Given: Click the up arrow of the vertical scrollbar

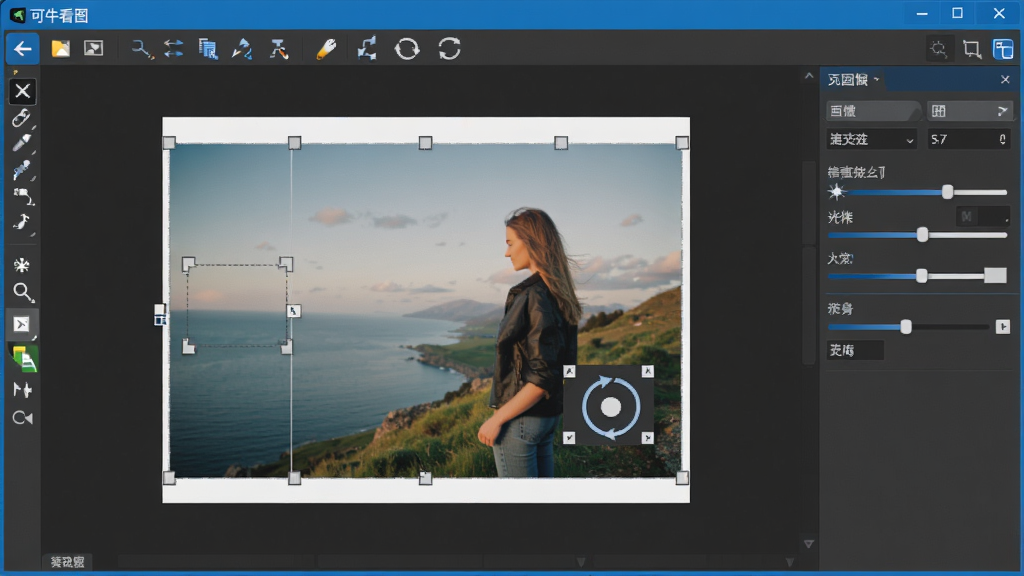Looking at the screenshot, I should click(x=809, y=76).
